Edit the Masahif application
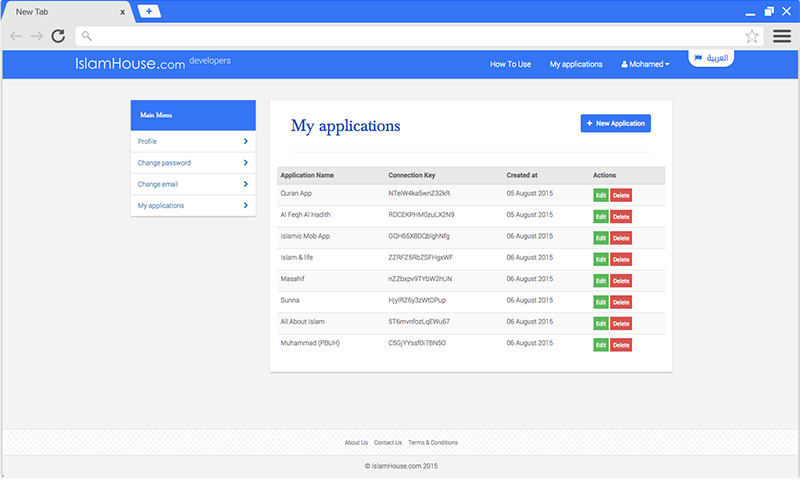The width and height of the screenshot is (800, 480). [x=601, y=281]
